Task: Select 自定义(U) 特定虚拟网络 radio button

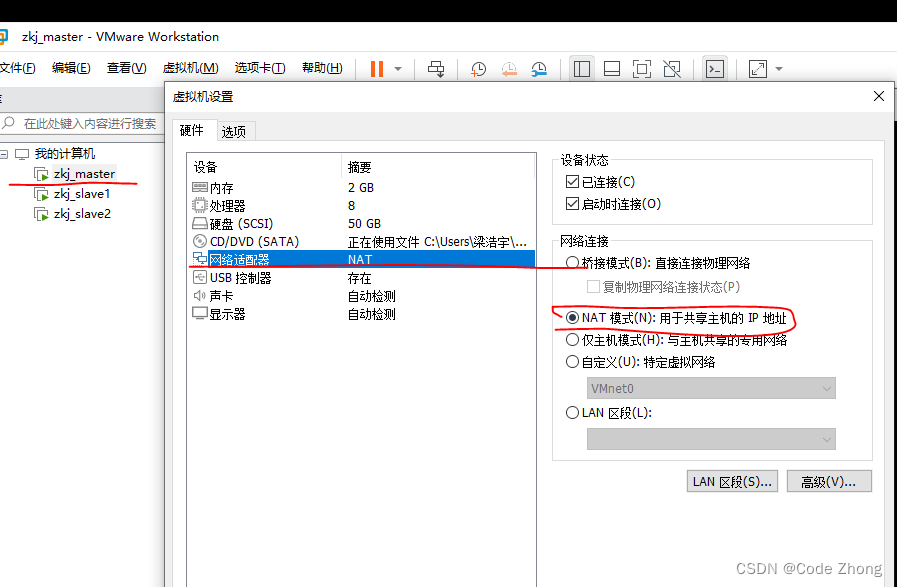Action: click(572, 362)
